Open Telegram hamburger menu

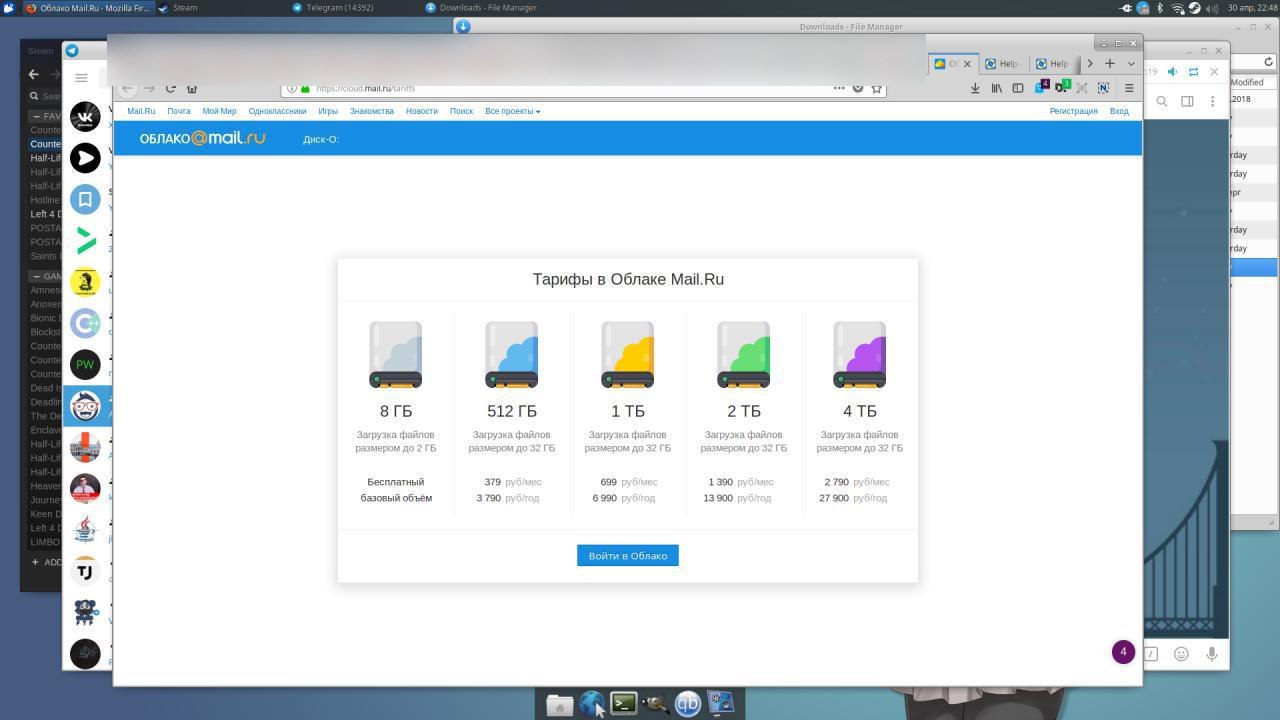point(81,77)
